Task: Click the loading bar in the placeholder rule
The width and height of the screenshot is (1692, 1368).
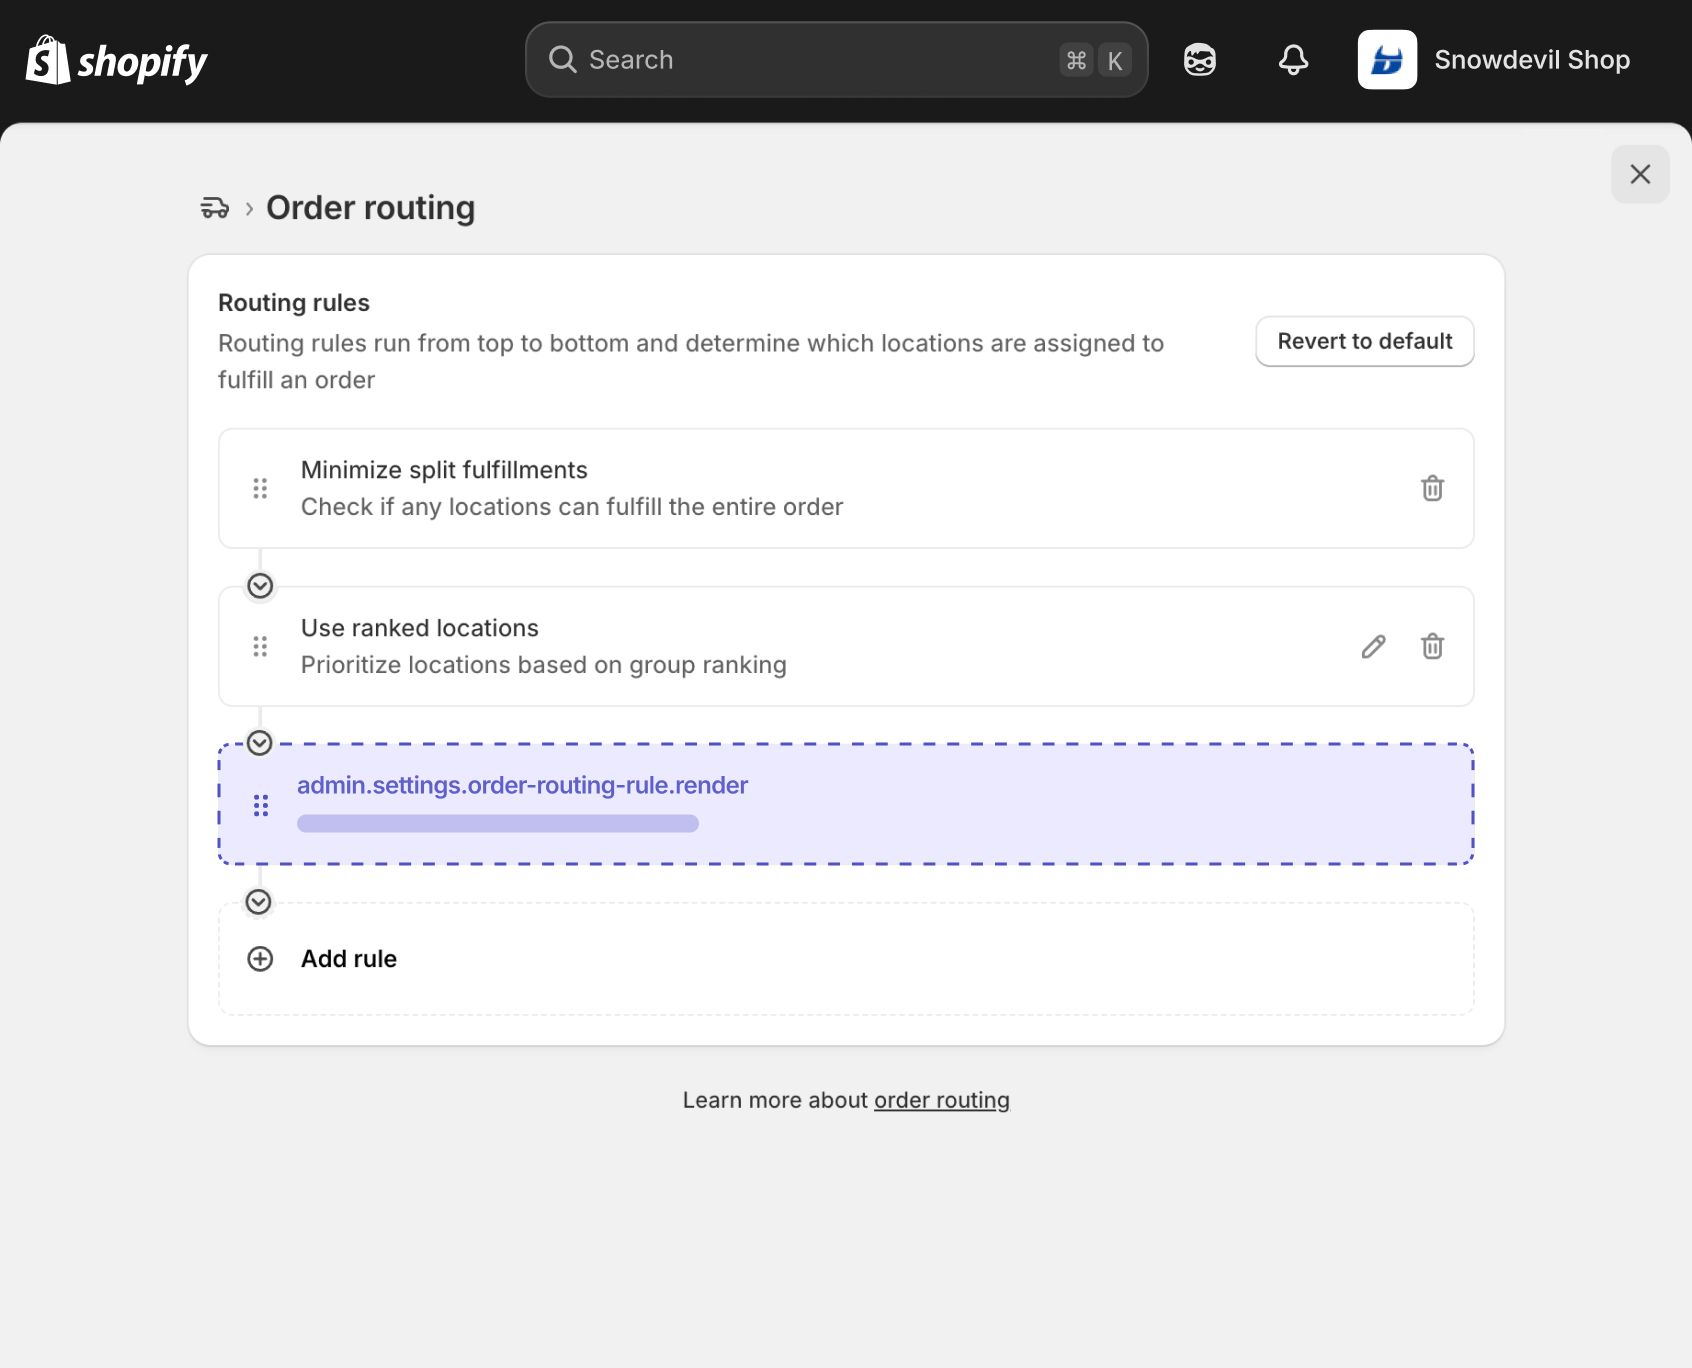Action: coord(498,823)
